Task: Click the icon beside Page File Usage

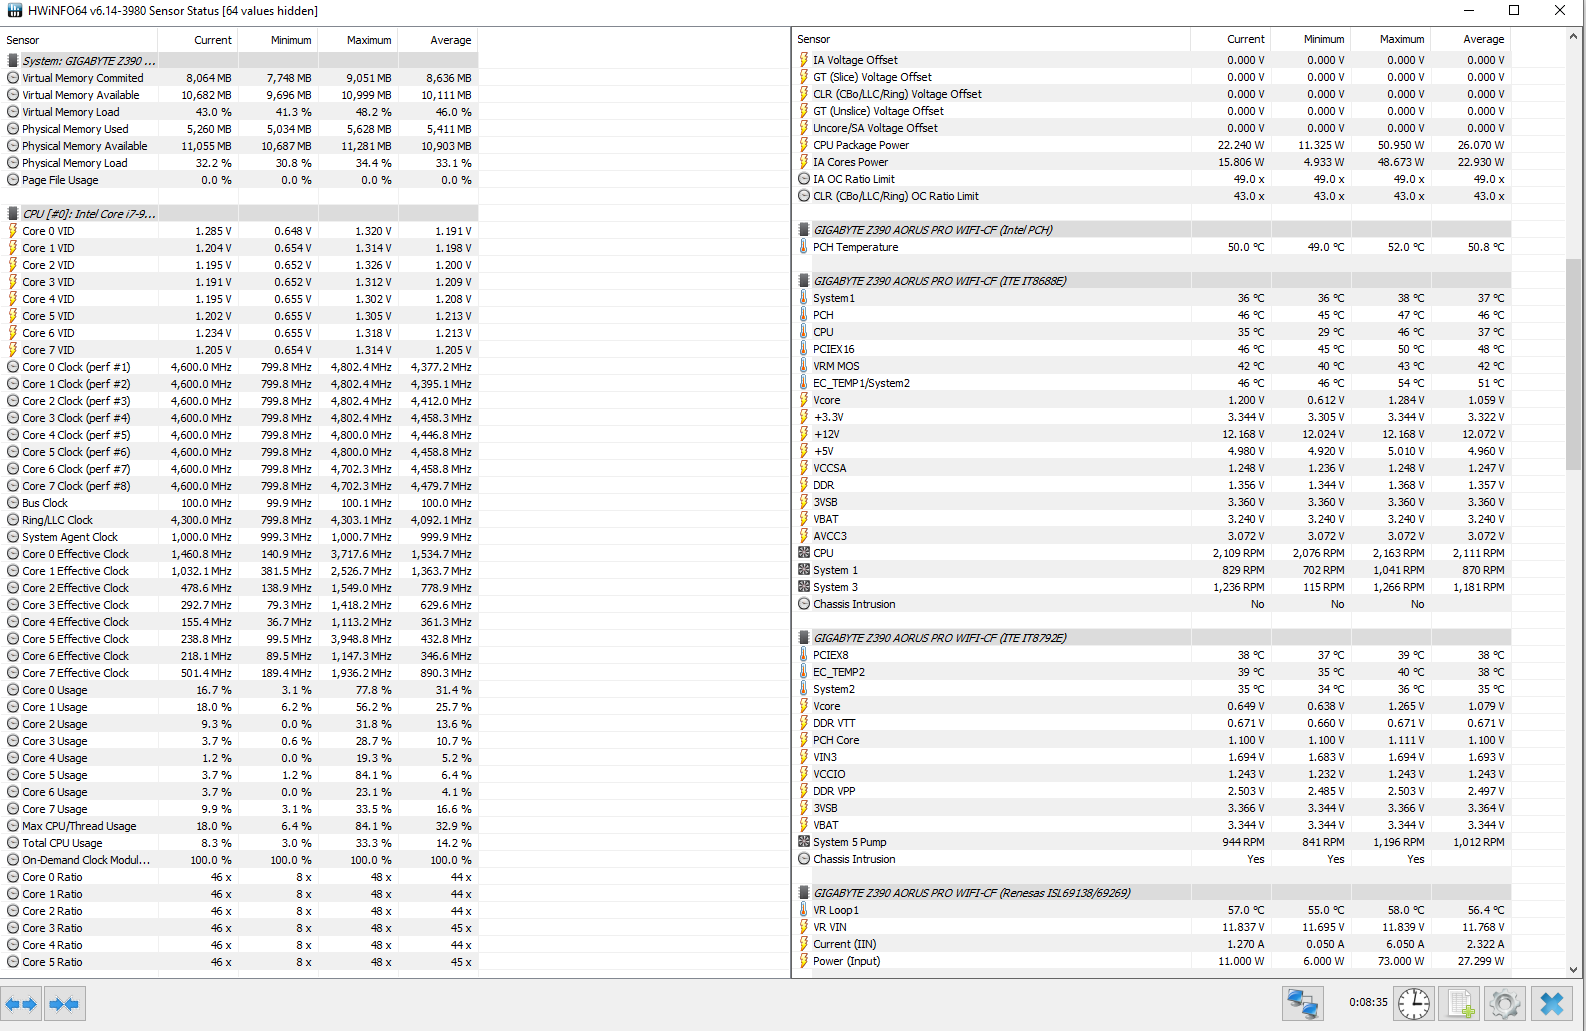Action: (x=13, y=180)
